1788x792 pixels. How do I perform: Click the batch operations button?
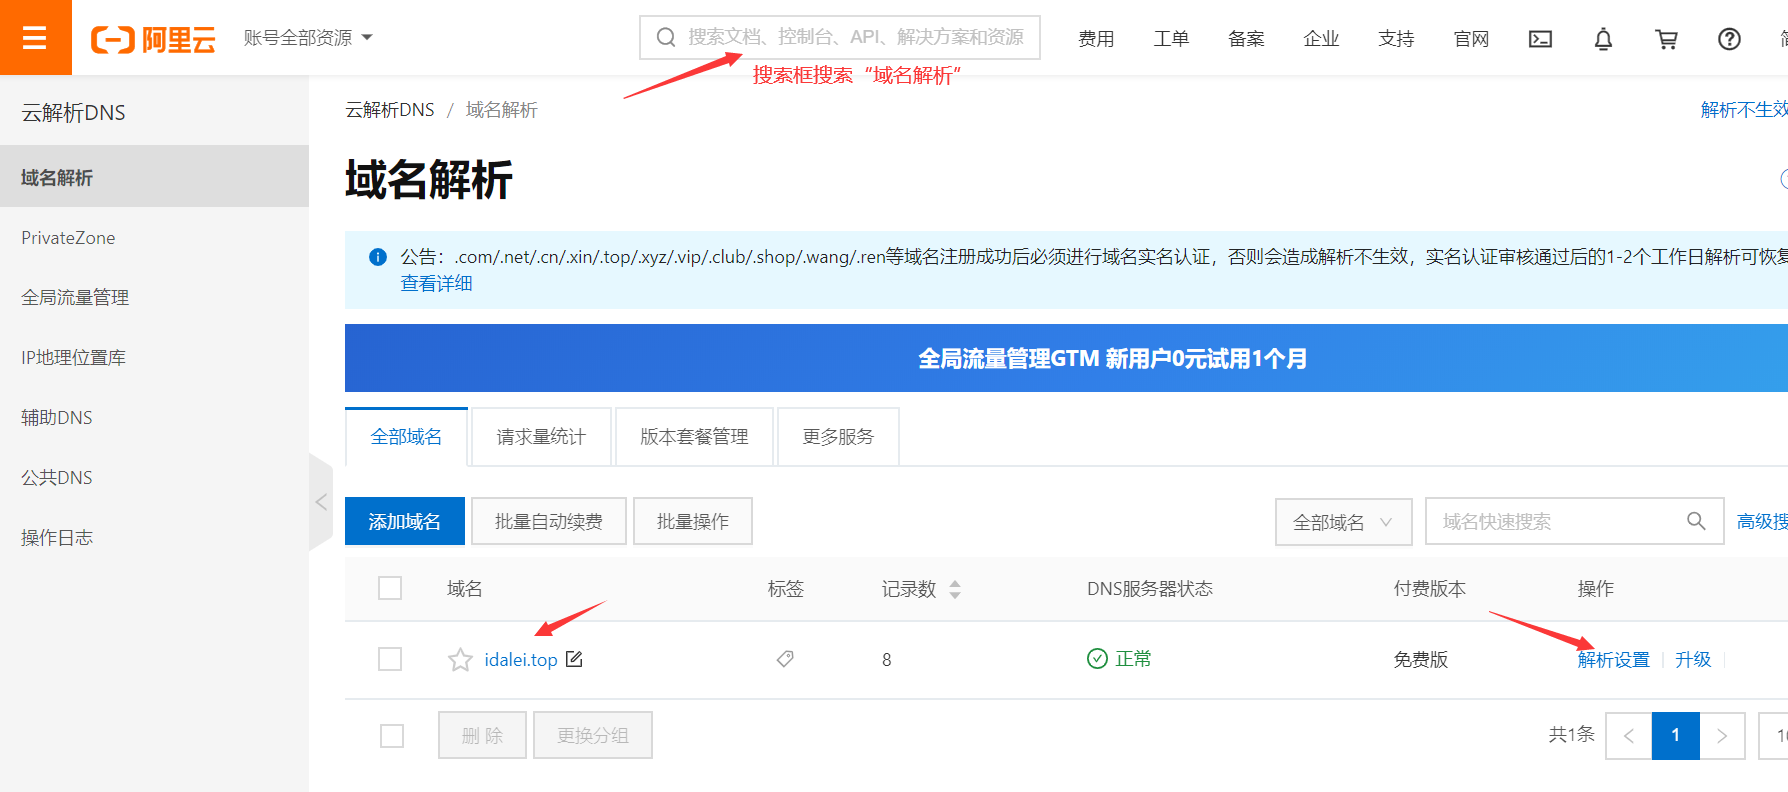(x=693, y=521)
